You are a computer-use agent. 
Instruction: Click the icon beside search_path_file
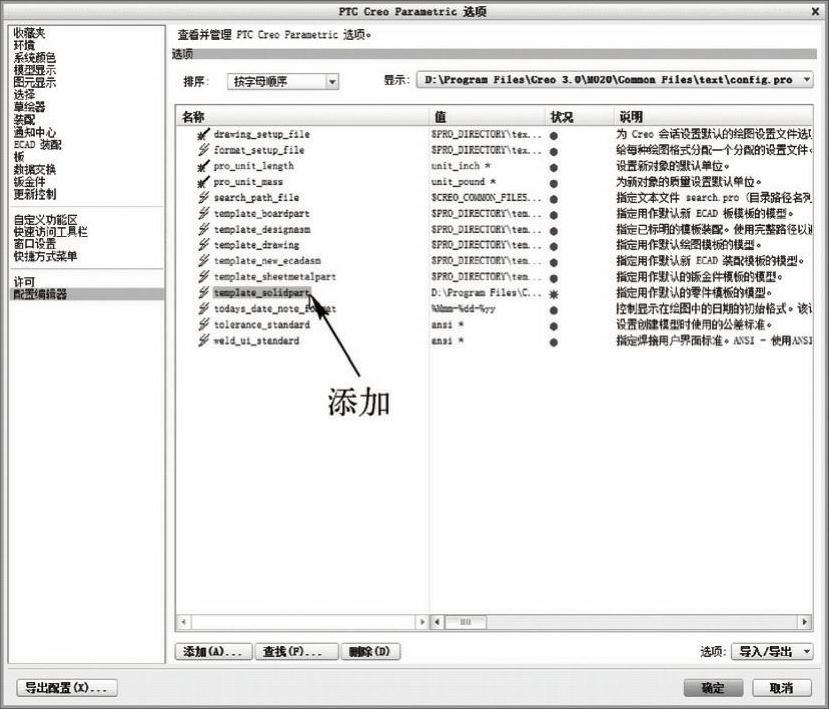pyautogui.click(x=203, y=198)
